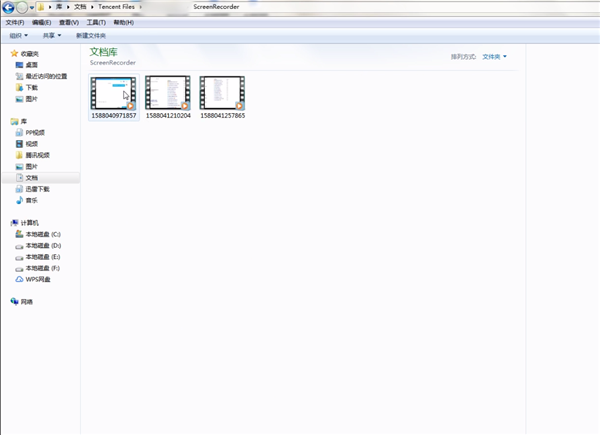
Task: Open the 编辑(E) menu
Action: click(41, 23)
